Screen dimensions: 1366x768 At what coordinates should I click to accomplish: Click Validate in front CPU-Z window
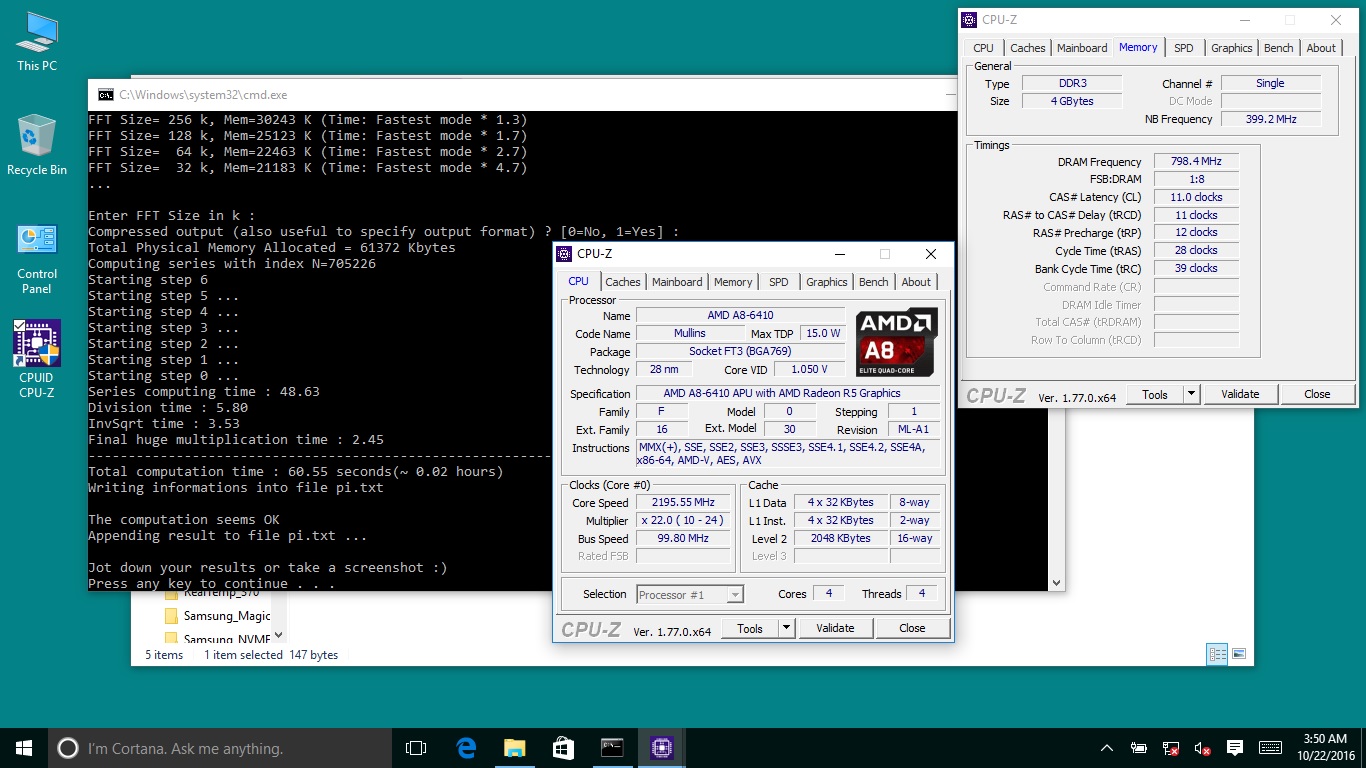pos(835,628)
